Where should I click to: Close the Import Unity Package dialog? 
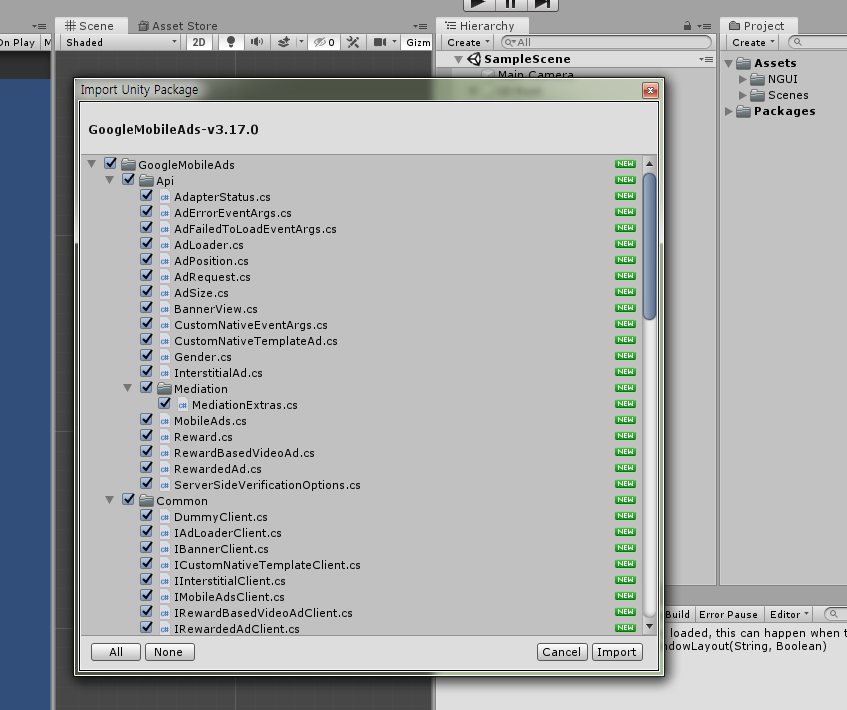[x=650, y=90]
